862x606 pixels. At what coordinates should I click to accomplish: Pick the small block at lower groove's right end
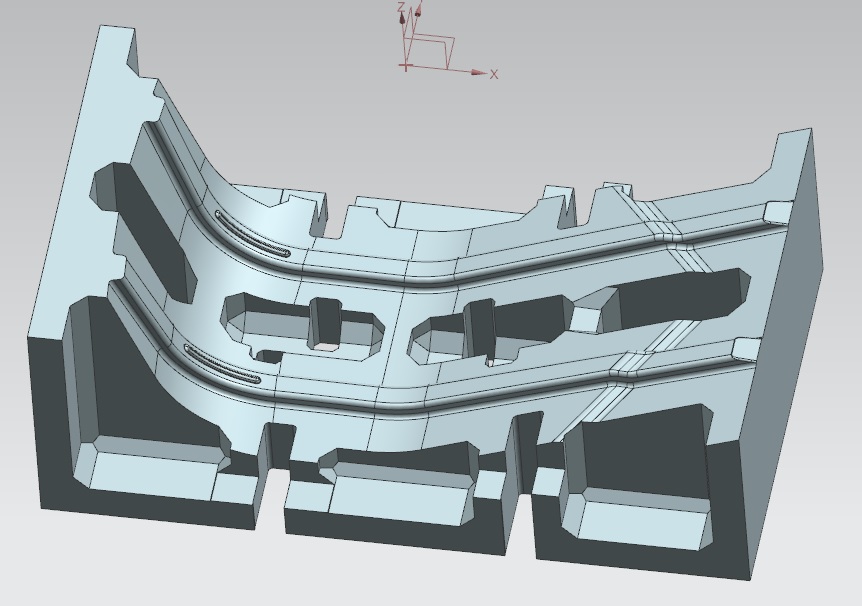click(x=745, y=347)
